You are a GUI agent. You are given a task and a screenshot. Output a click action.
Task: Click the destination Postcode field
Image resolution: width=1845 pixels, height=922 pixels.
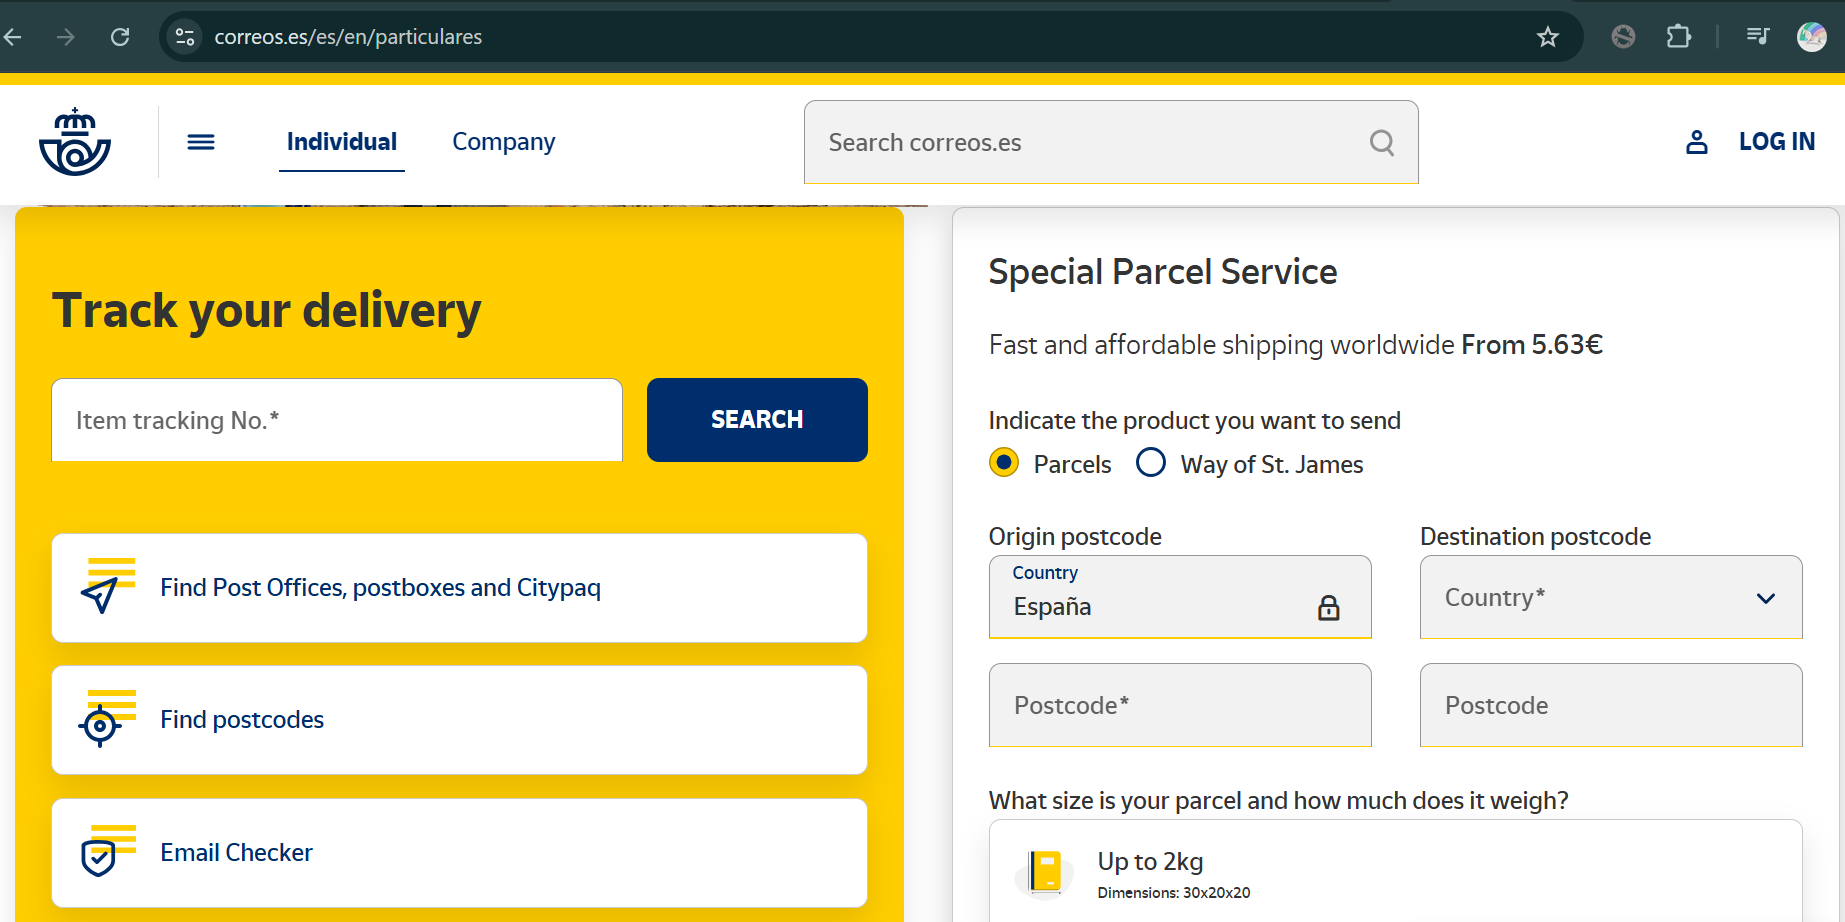(1611, 705)
